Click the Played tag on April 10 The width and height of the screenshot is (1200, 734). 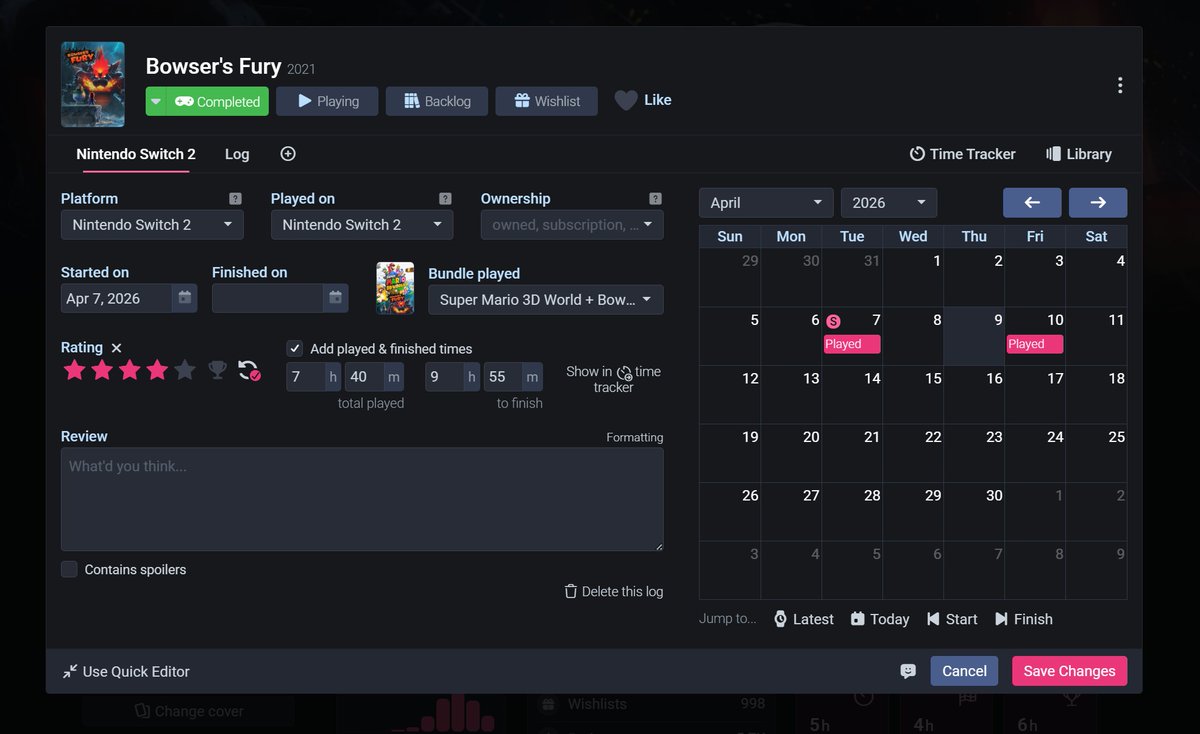coord(1035,344)
